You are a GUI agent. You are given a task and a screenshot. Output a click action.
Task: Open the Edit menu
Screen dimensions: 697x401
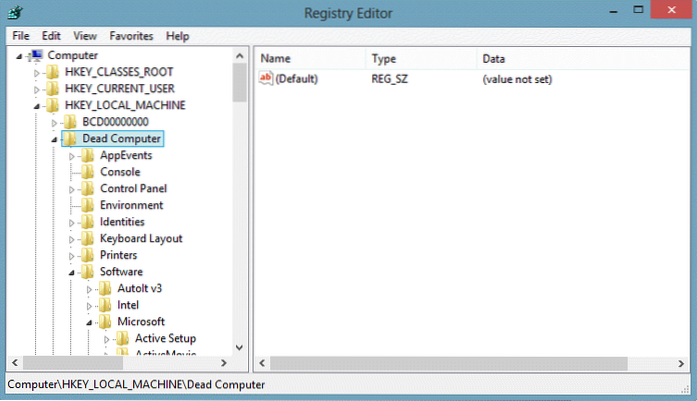[51, 36]
